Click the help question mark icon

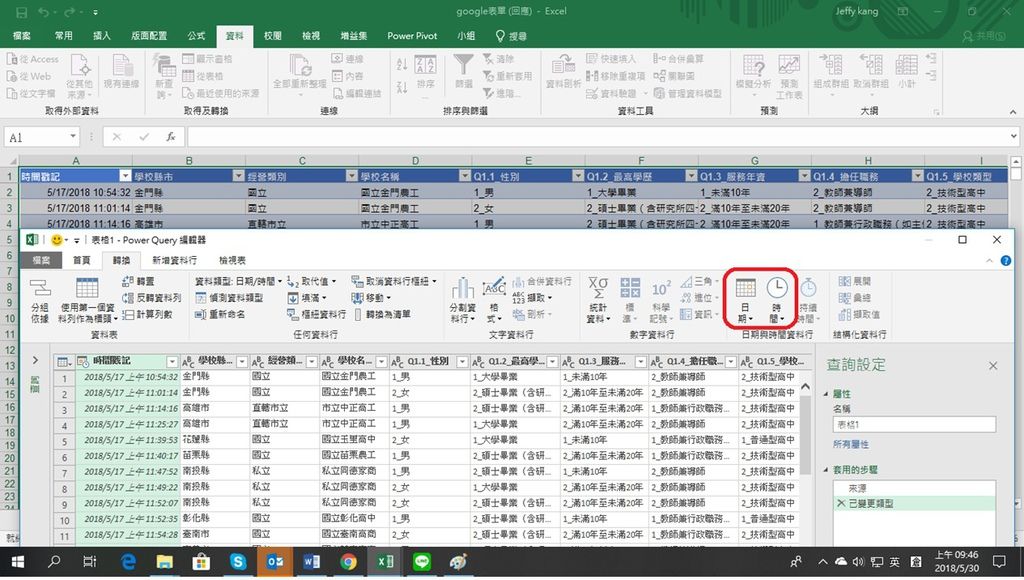1006,261
